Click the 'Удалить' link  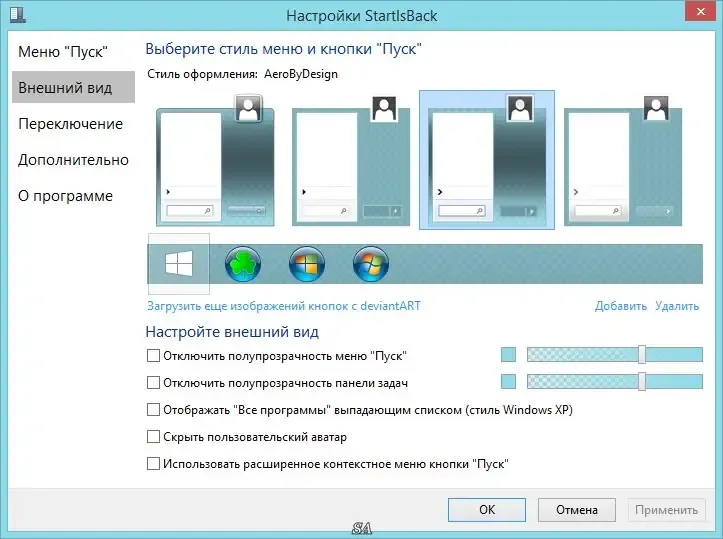[677, 306]
